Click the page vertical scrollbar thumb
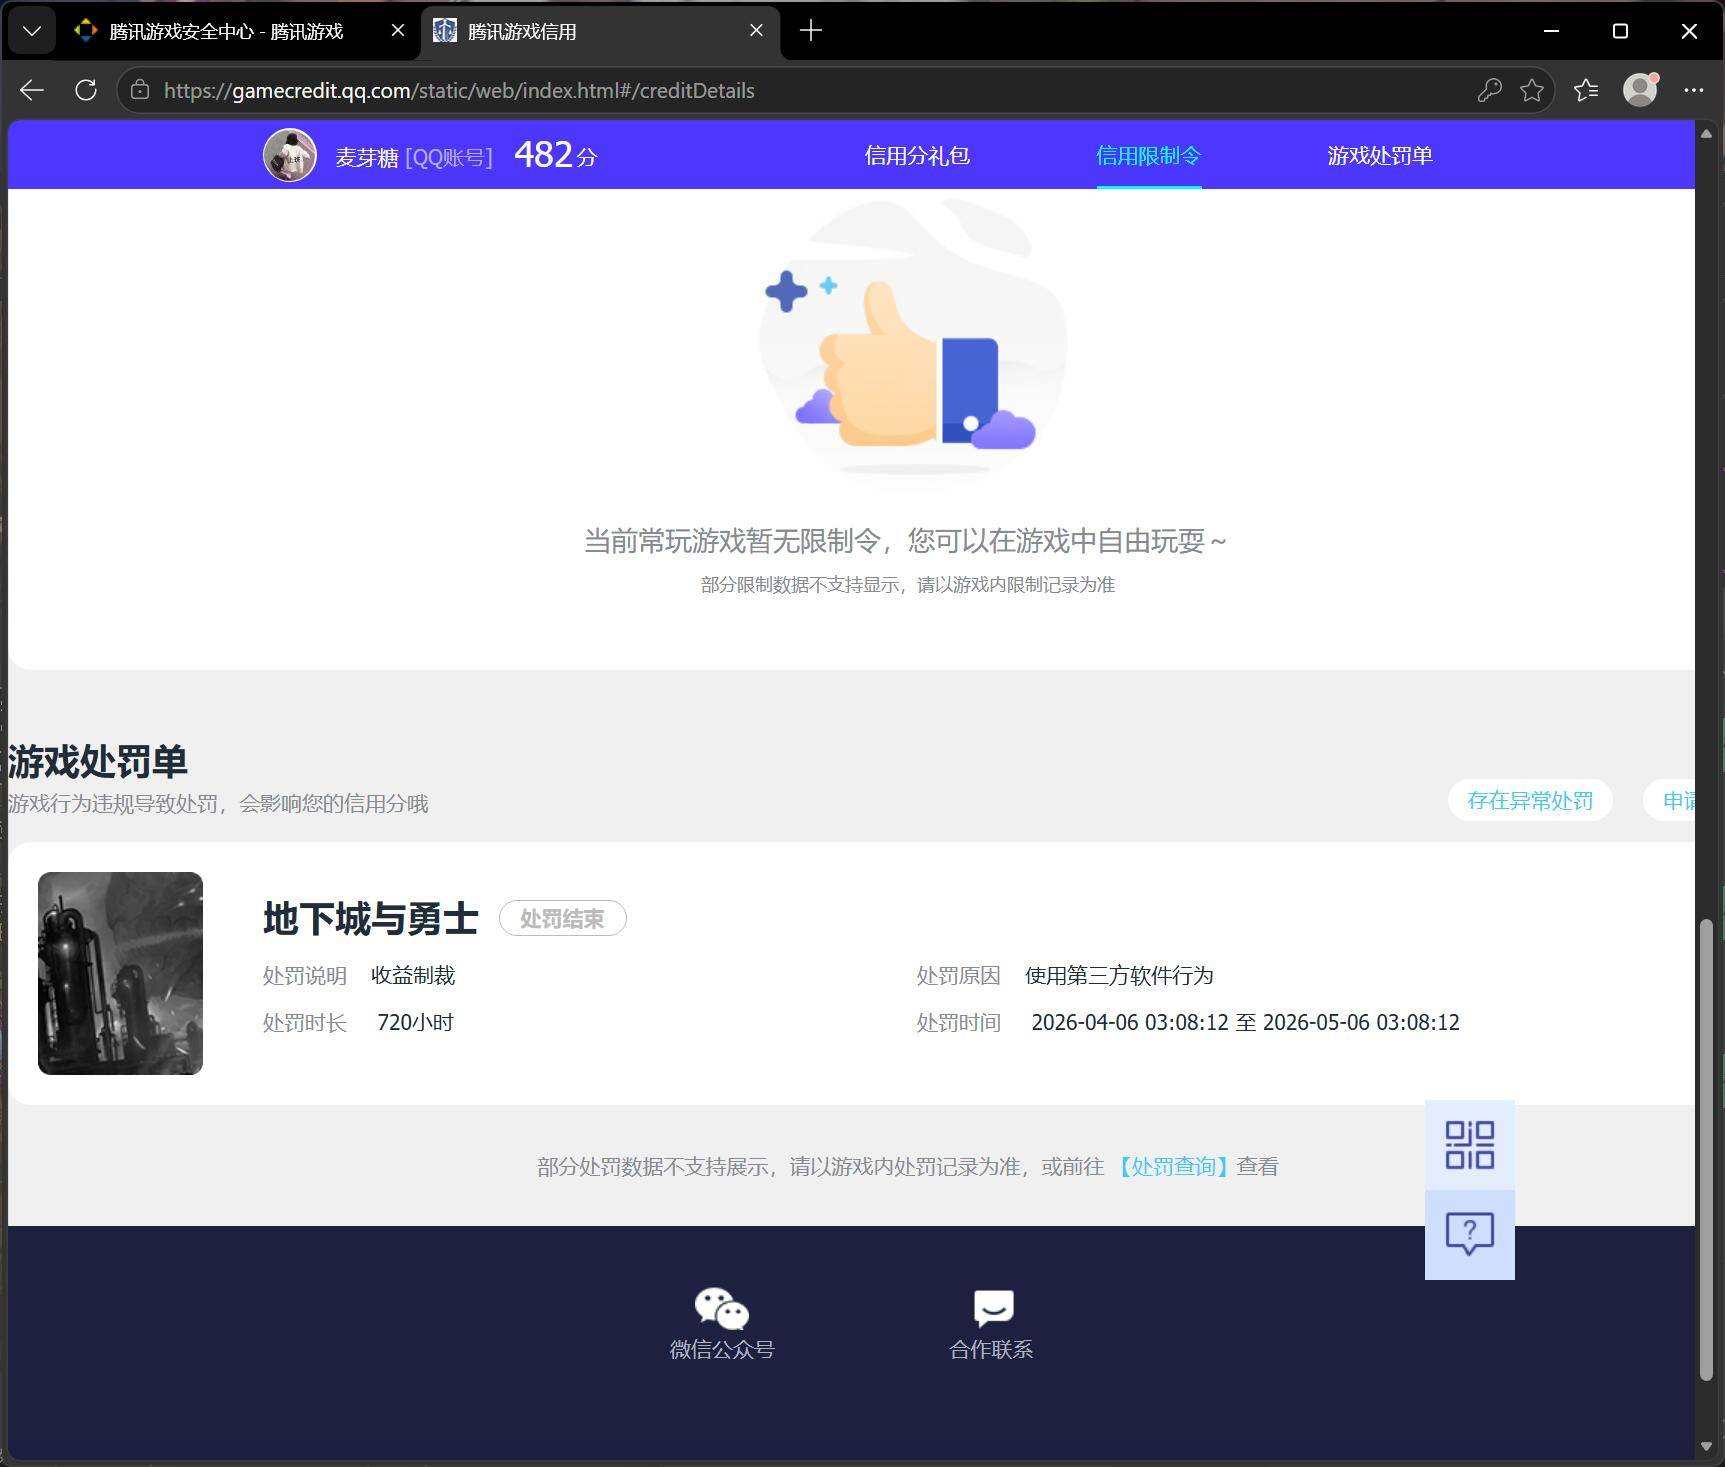Viewport: 1725px width, 1467px height. click(1707, 1148)
